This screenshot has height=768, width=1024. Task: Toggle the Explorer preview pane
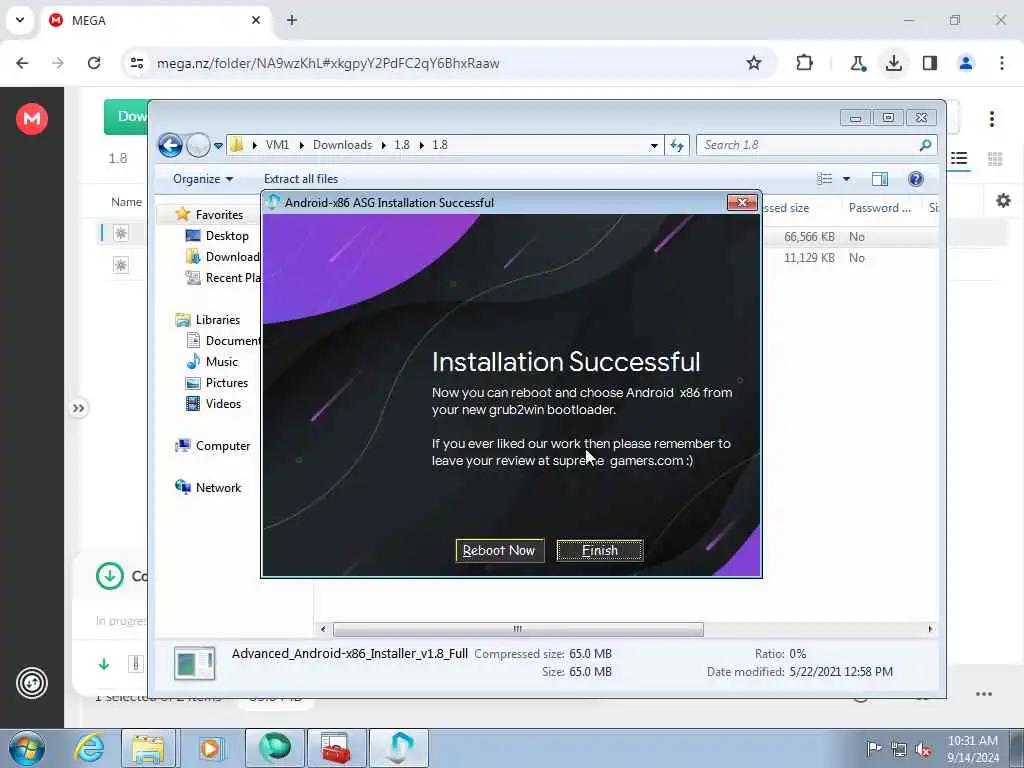880,179
